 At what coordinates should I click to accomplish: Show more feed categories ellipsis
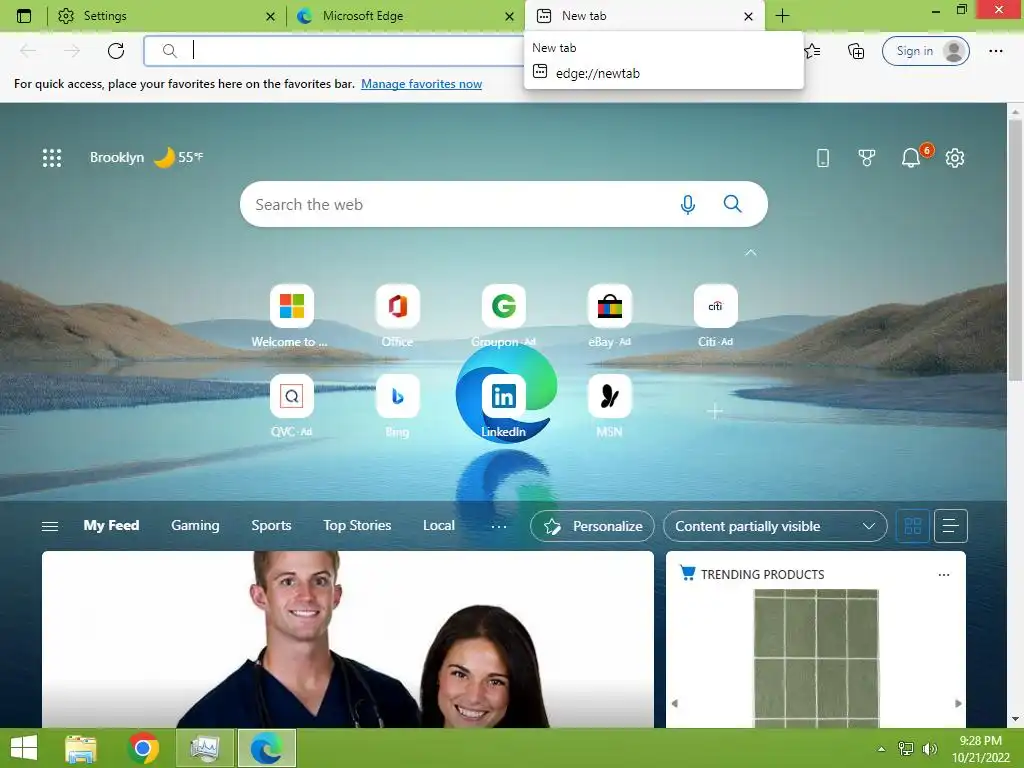(x=499, y=526)
